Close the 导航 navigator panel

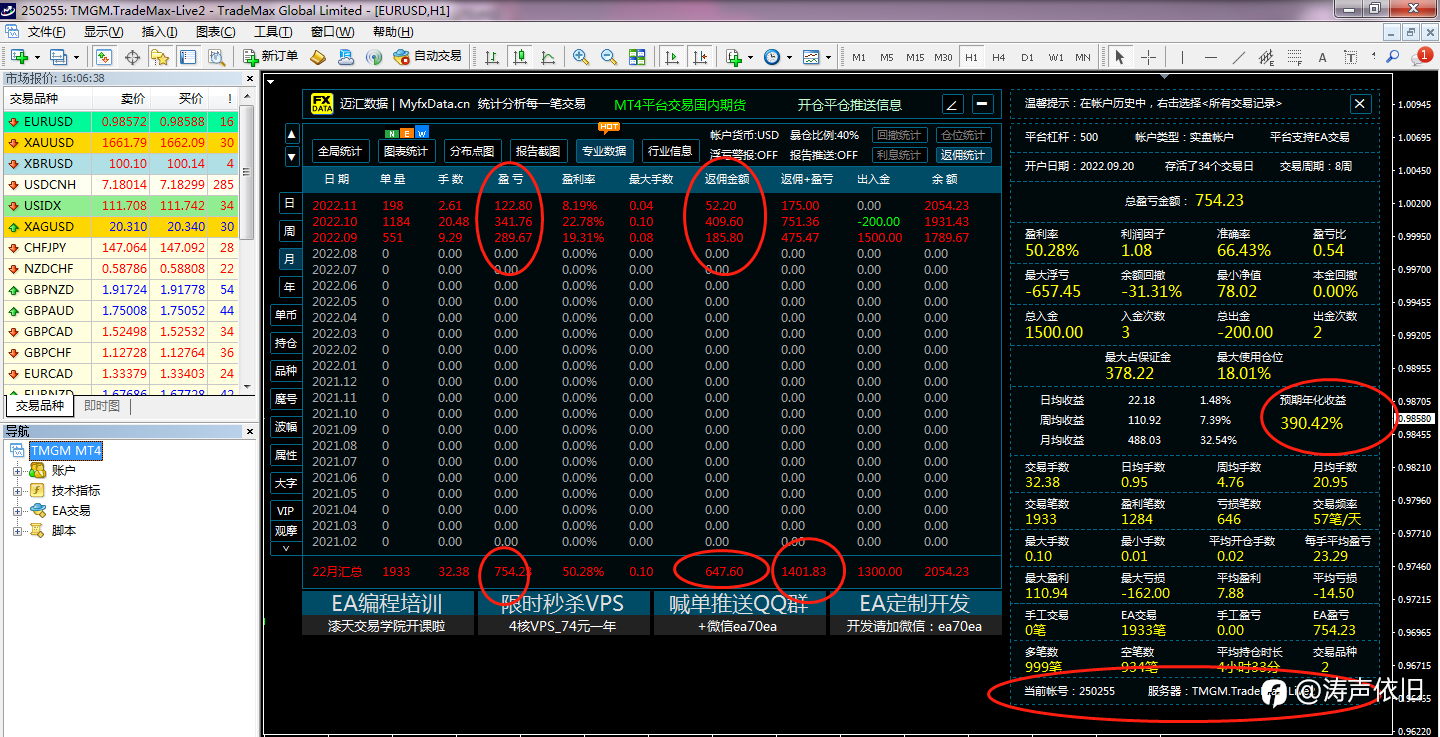point(248,432)
